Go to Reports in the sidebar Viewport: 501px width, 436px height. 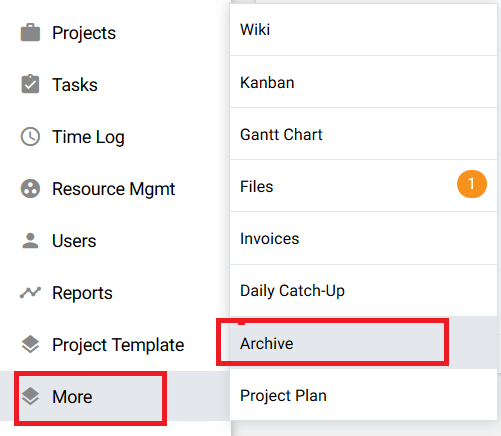(x=82, y=293)
